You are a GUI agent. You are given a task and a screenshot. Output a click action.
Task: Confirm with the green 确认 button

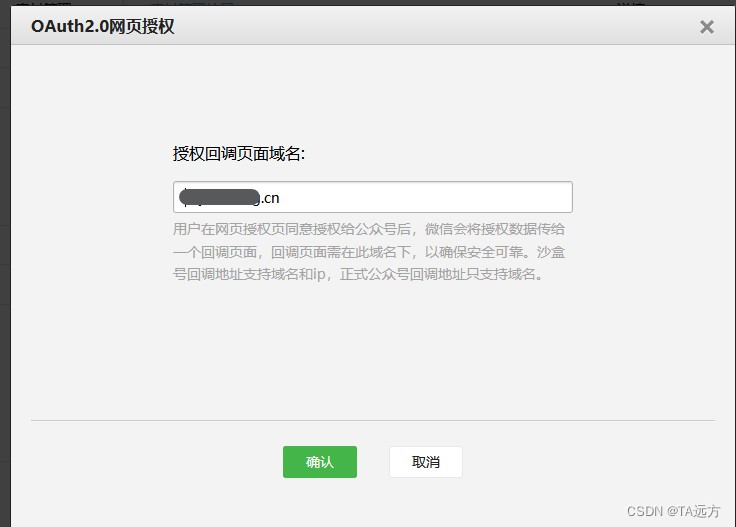click(x=320, y=462)
